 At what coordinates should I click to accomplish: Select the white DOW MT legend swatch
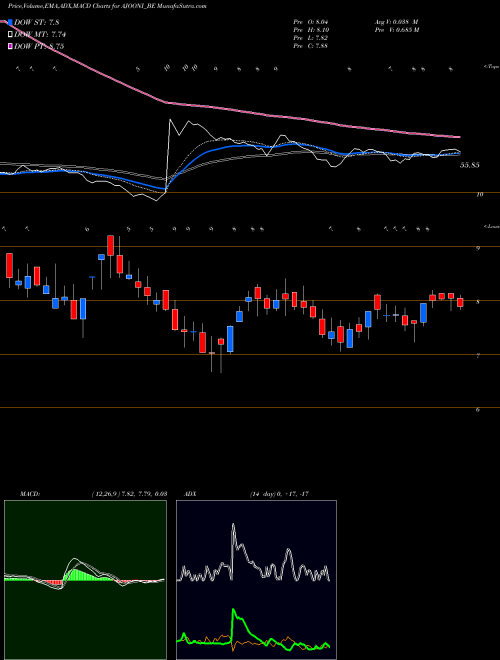[x=10, y=34]
